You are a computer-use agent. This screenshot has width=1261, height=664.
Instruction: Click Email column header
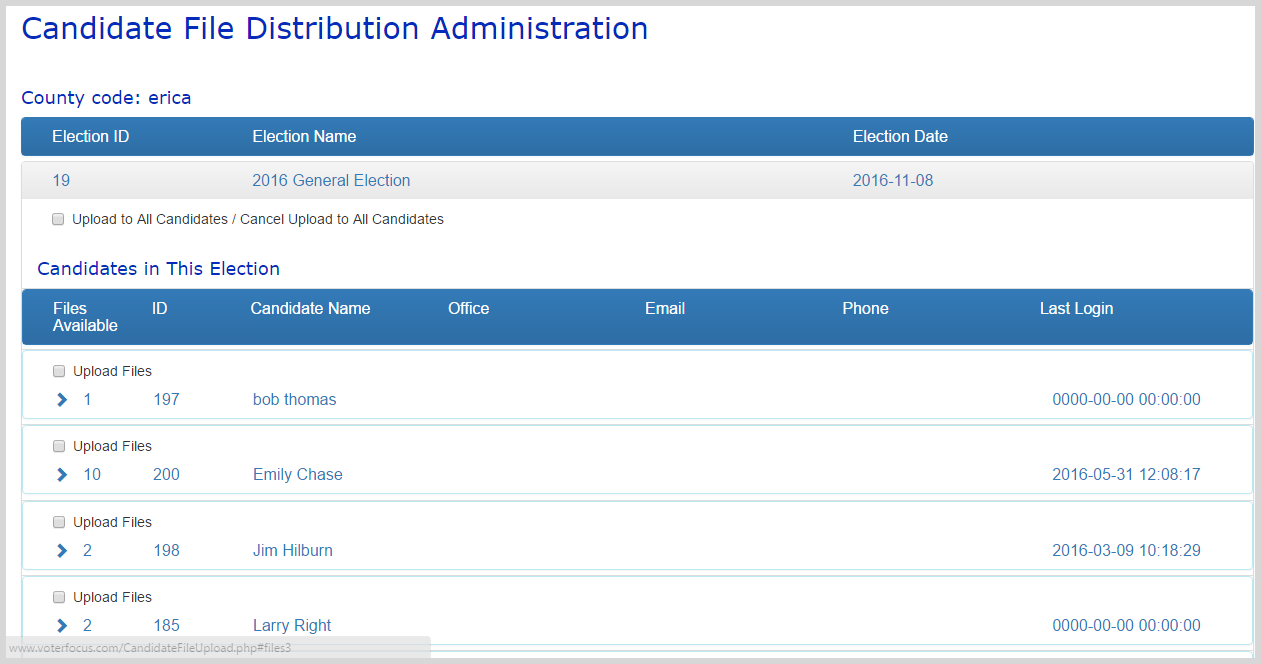coord(665,309)
